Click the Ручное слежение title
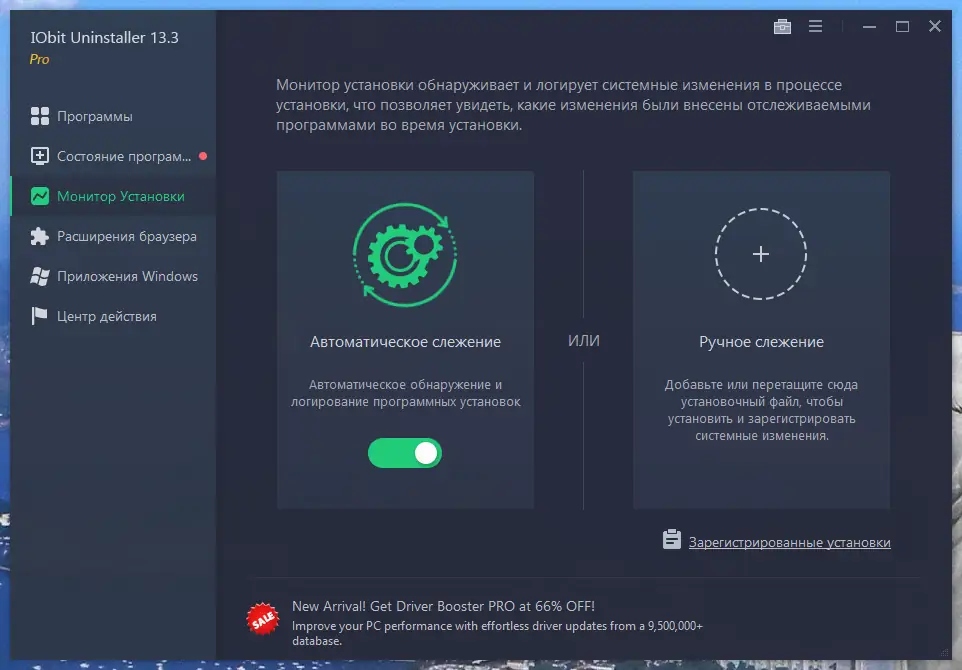 (x=761, y=342)
